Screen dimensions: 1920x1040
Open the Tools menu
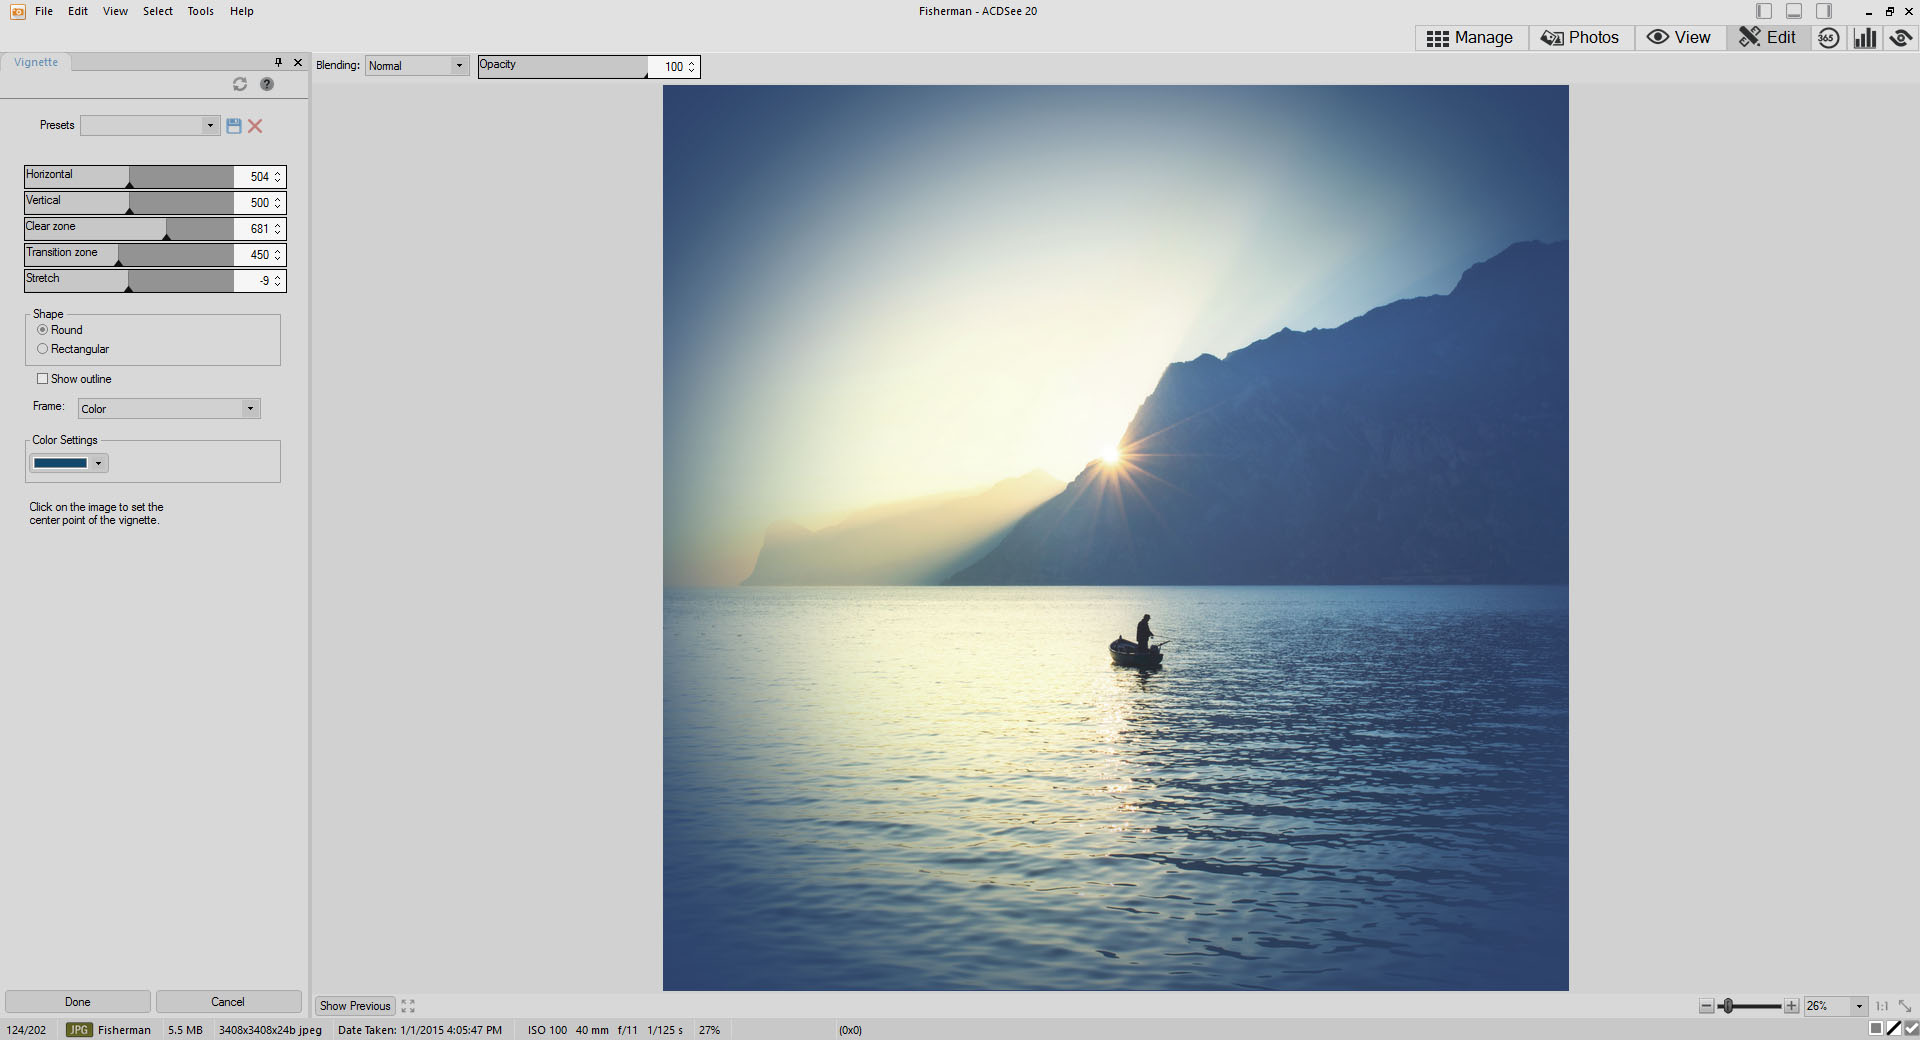[x=200, y=11]
